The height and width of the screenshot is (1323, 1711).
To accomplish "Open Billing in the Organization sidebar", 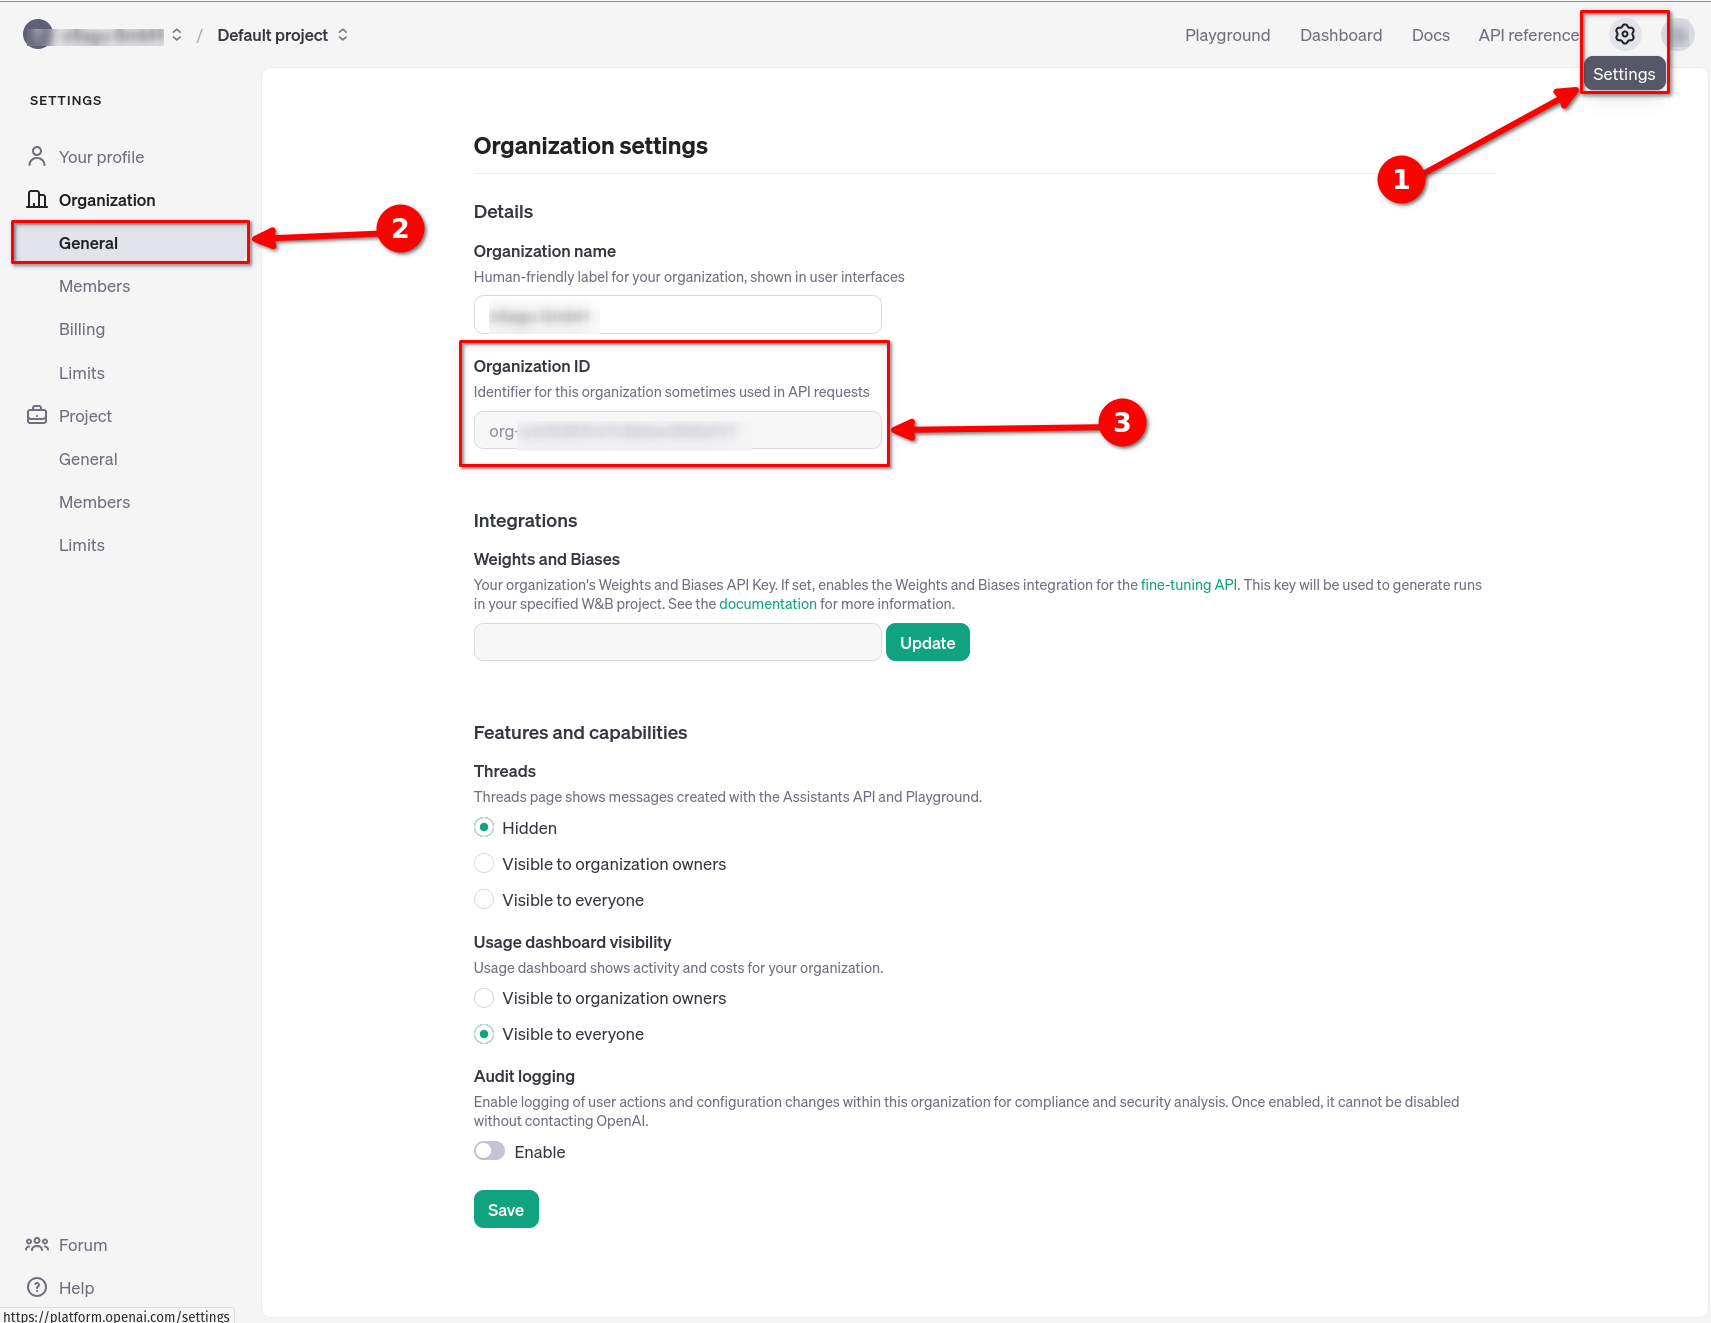I will point(82,330).
